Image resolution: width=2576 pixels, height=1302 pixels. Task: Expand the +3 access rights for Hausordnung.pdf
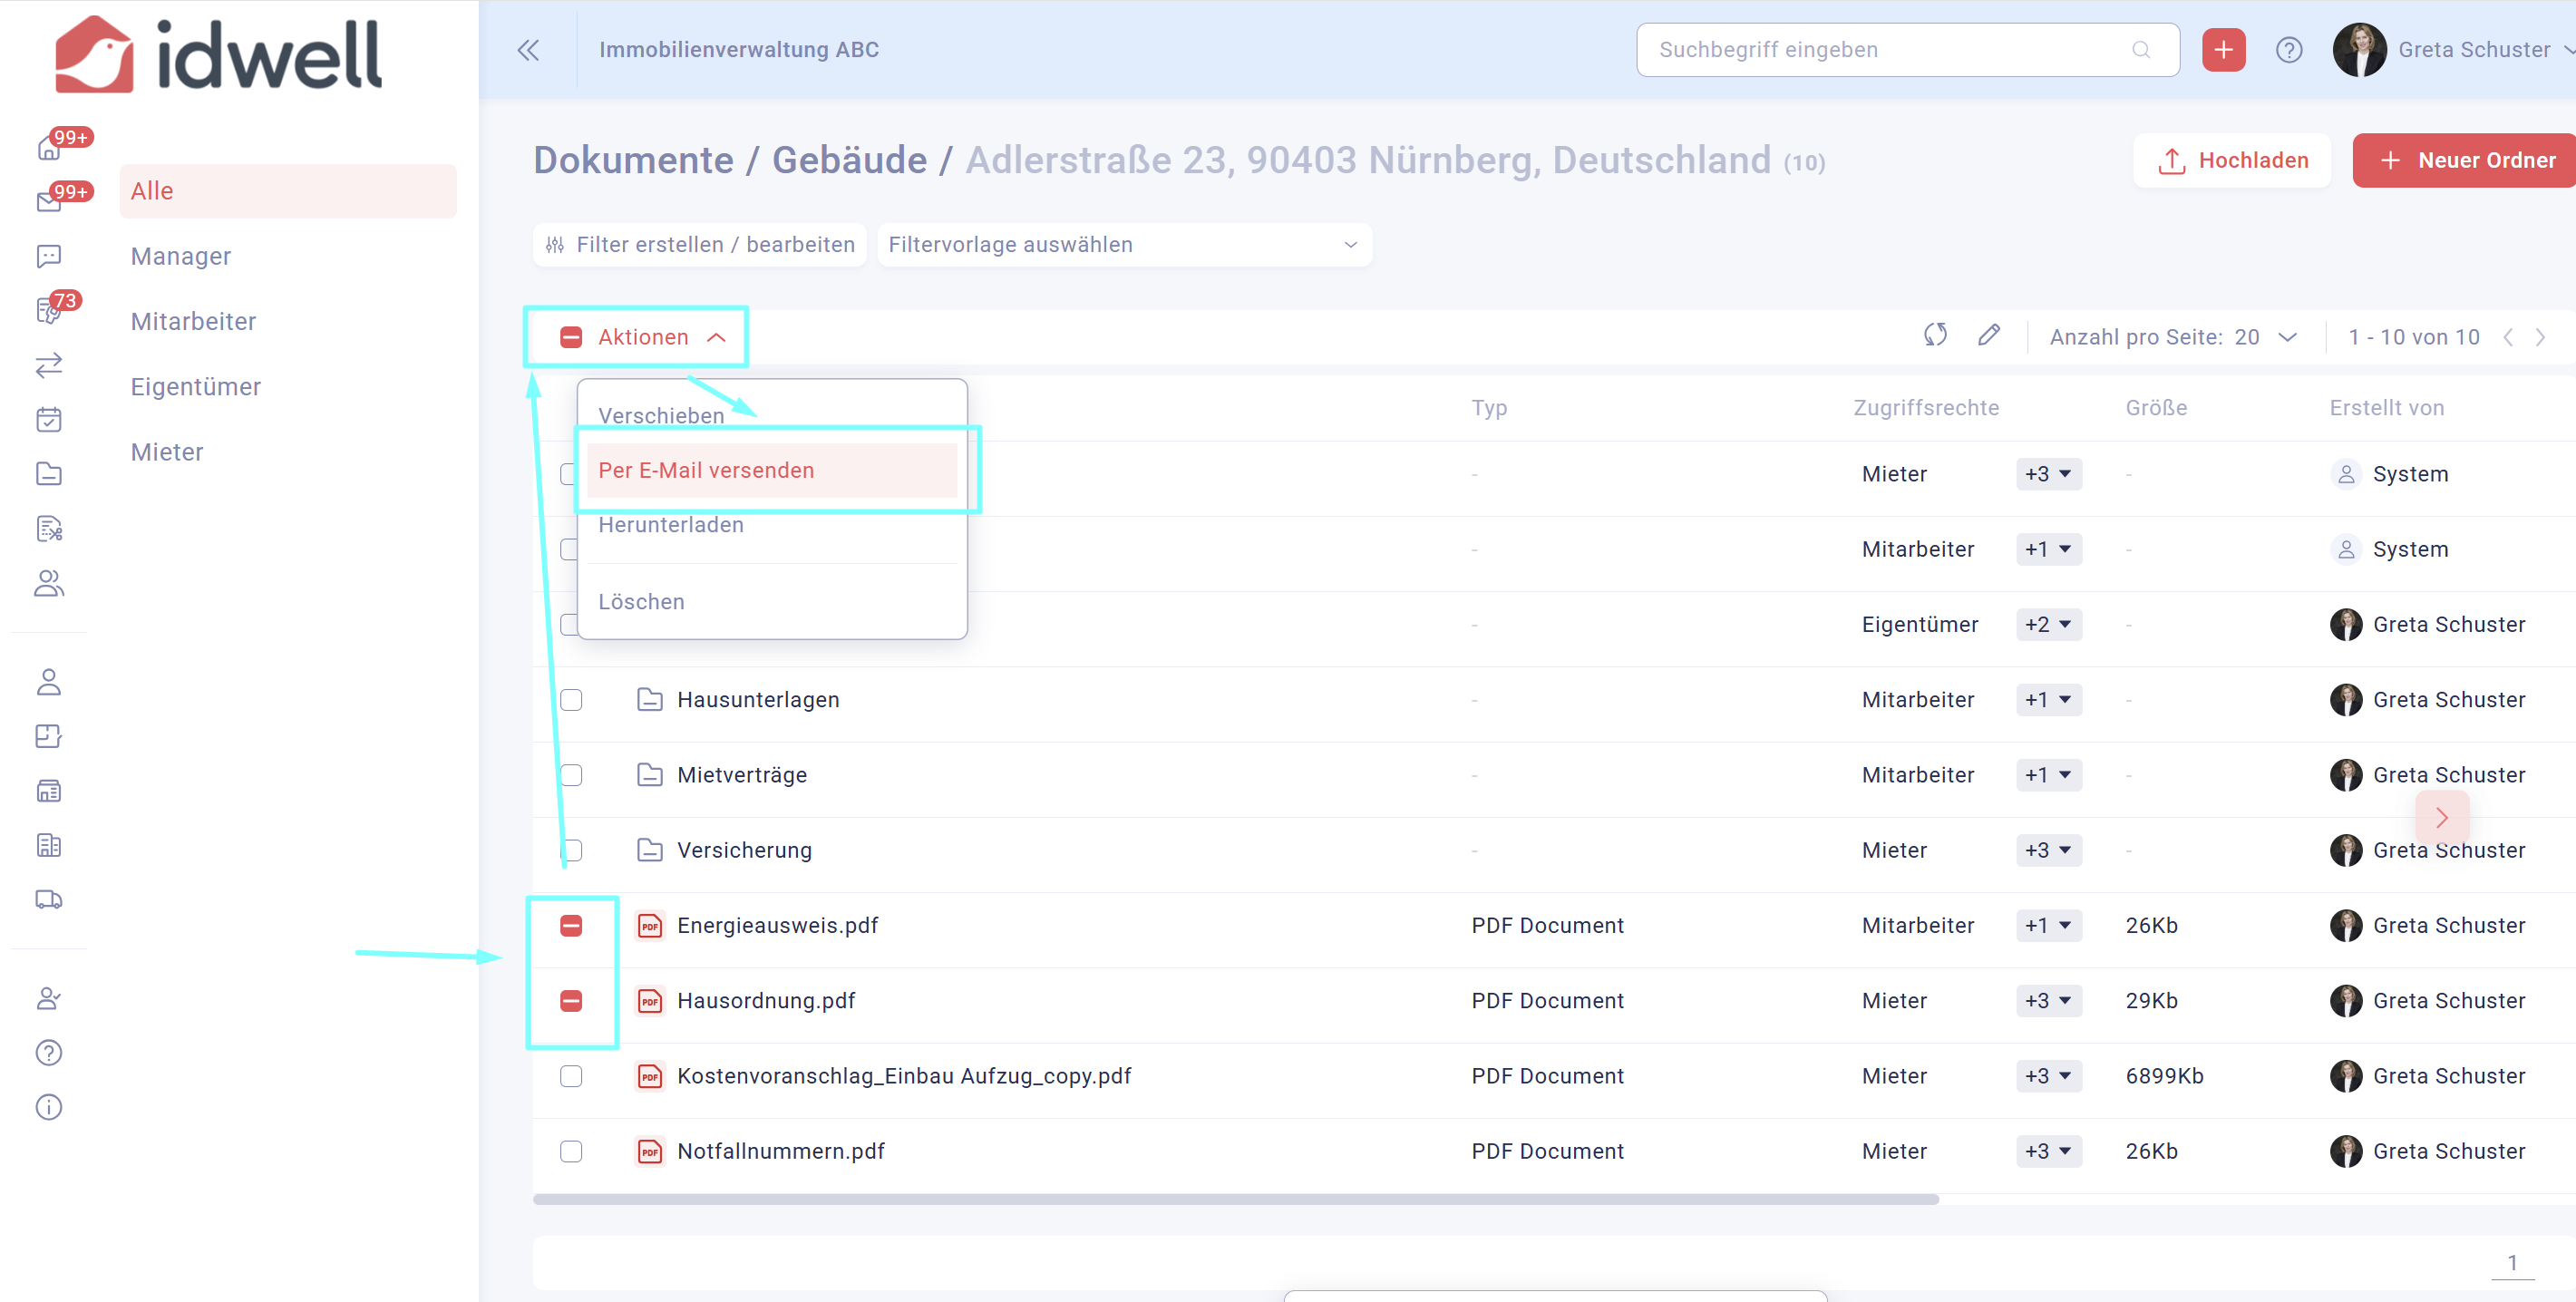coord(2048,1001)
